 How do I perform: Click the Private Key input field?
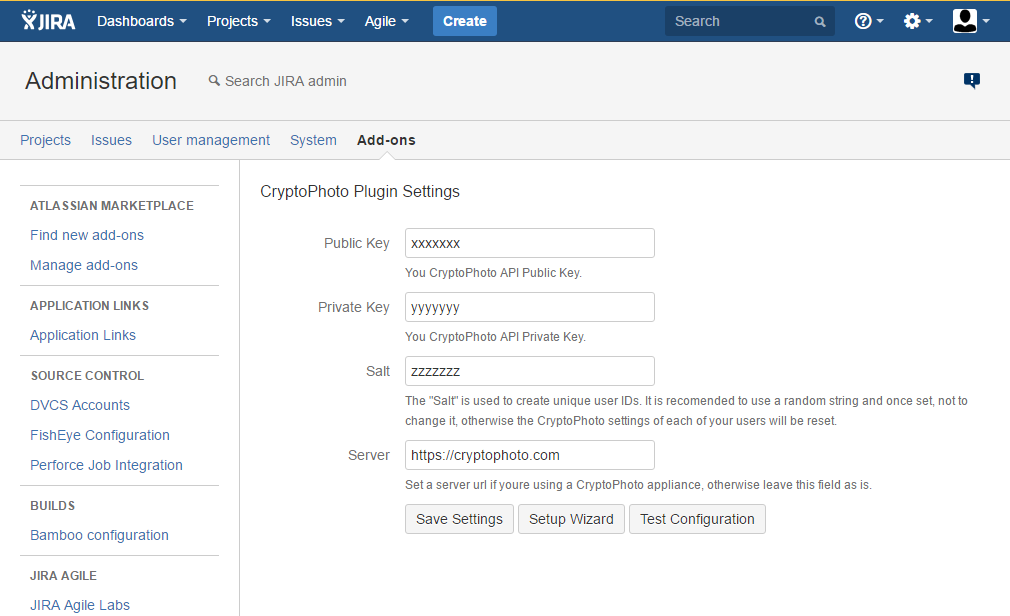coord(529,307)
